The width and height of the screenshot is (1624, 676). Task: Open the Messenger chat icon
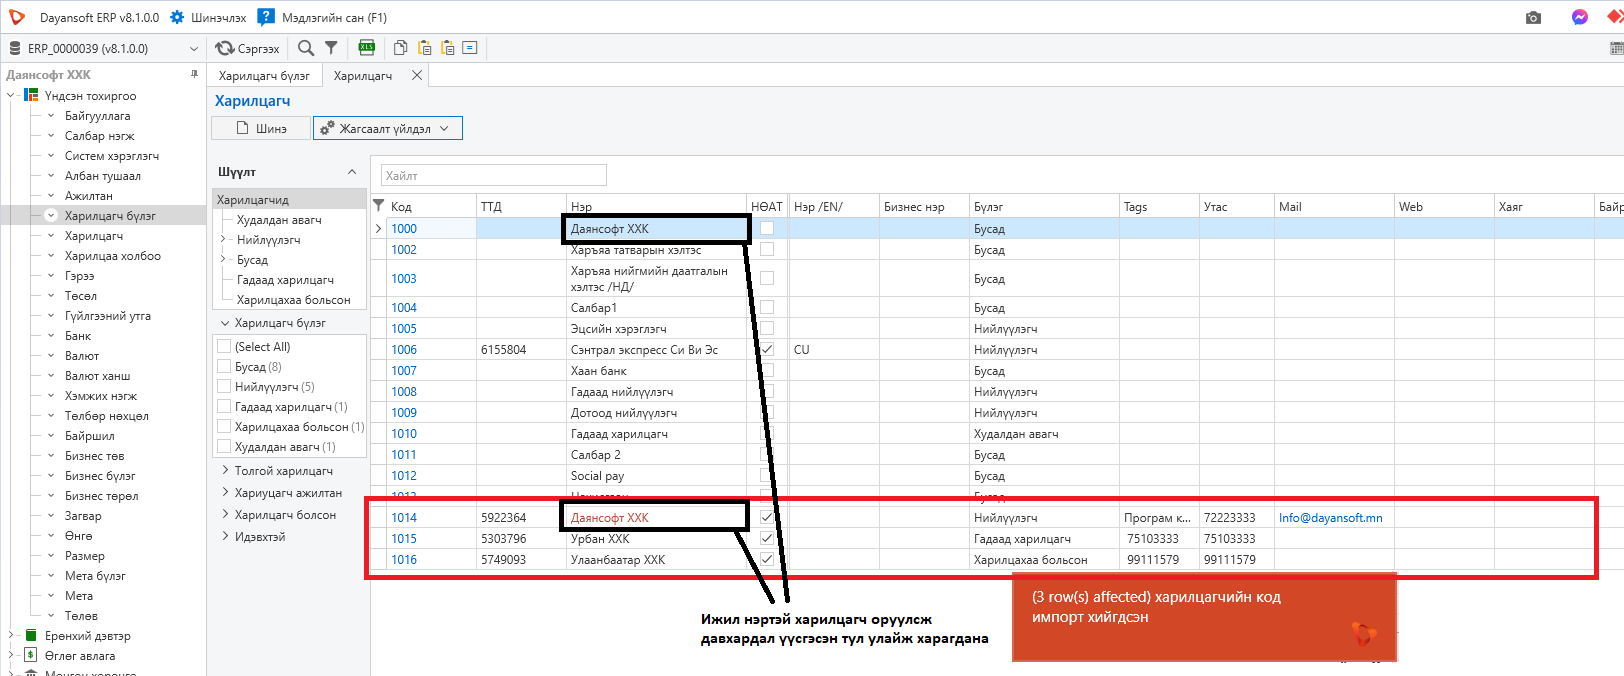point(1580,17)
